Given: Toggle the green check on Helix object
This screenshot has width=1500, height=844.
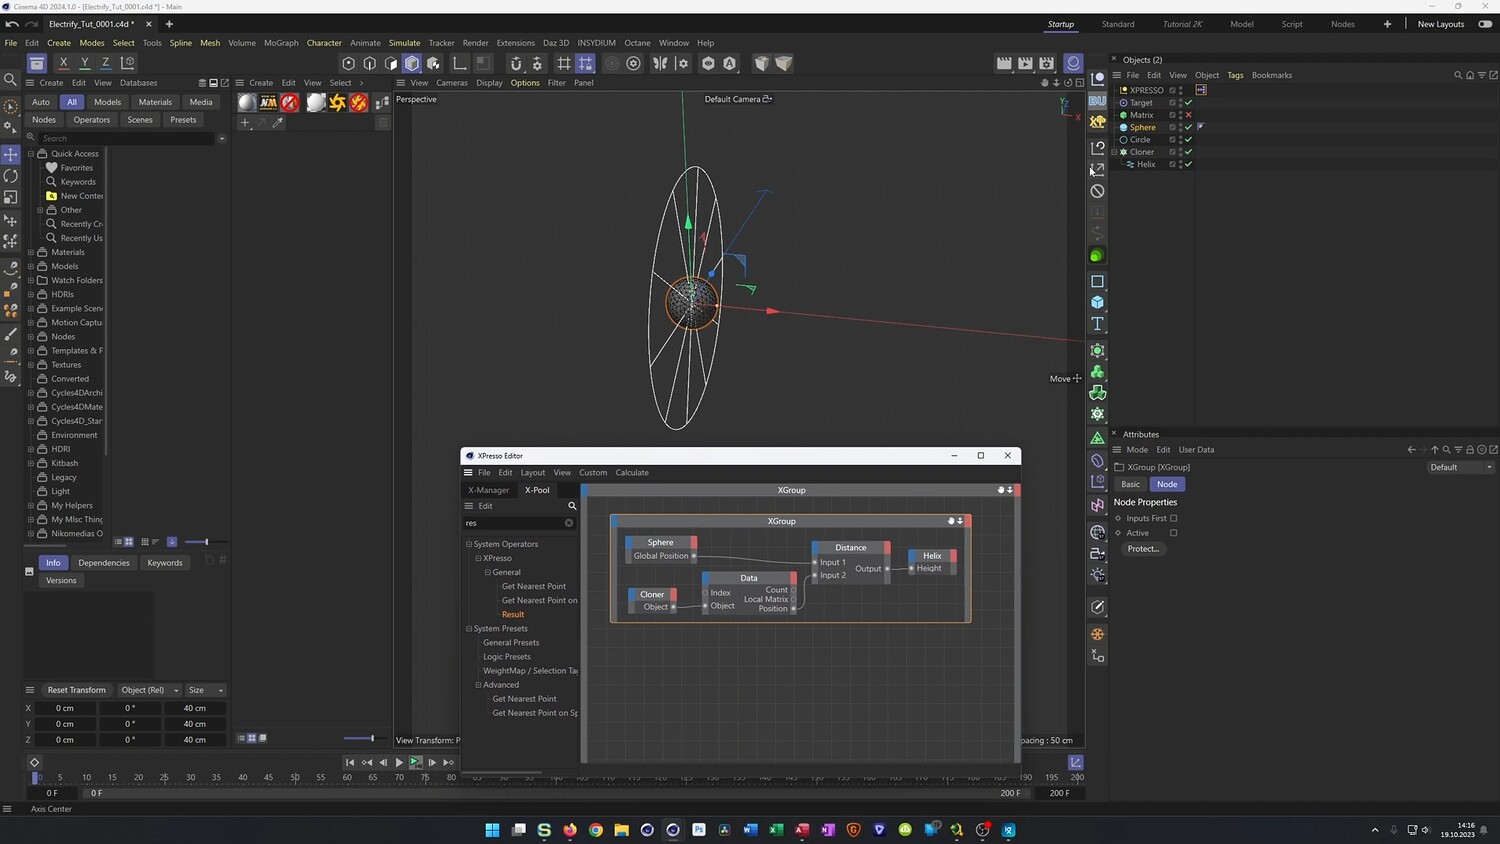Looking at the screenshot, I should click(1188, 164).
